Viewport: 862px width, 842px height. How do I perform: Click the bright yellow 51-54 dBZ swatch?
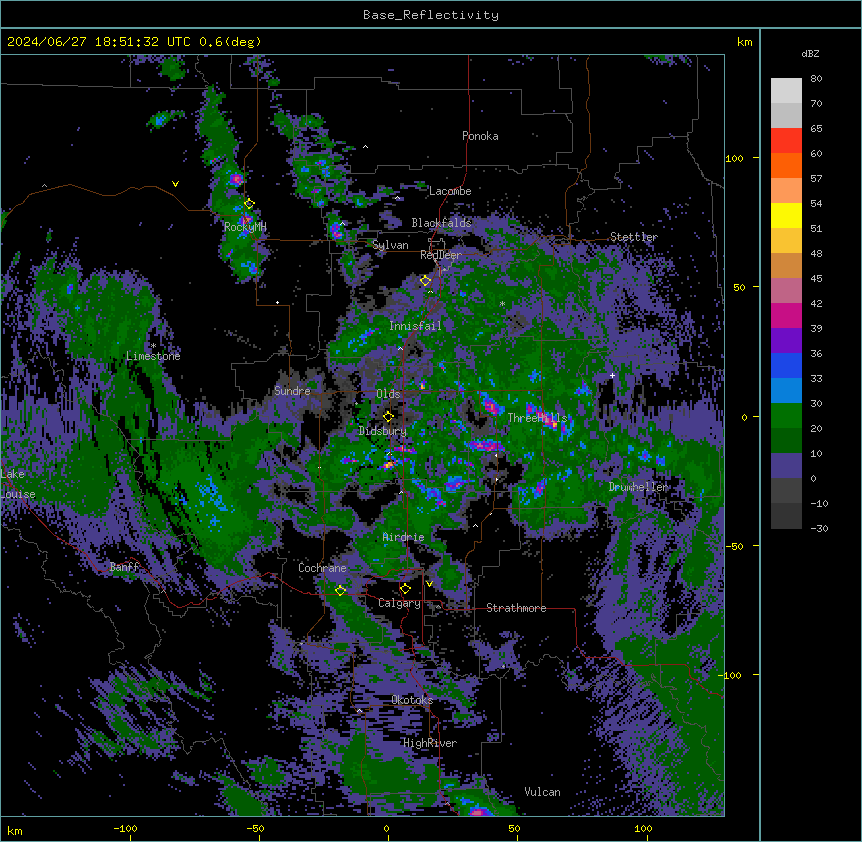[786, 215]
